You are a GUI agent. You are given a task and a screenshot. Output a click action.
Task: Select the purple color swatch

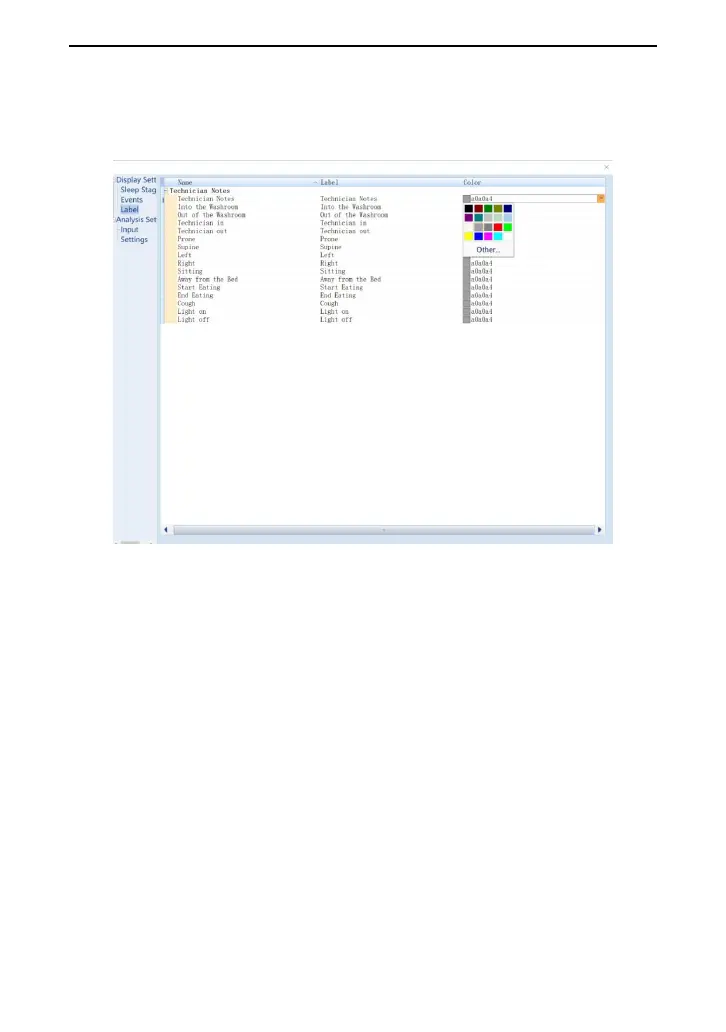point(469,218)
